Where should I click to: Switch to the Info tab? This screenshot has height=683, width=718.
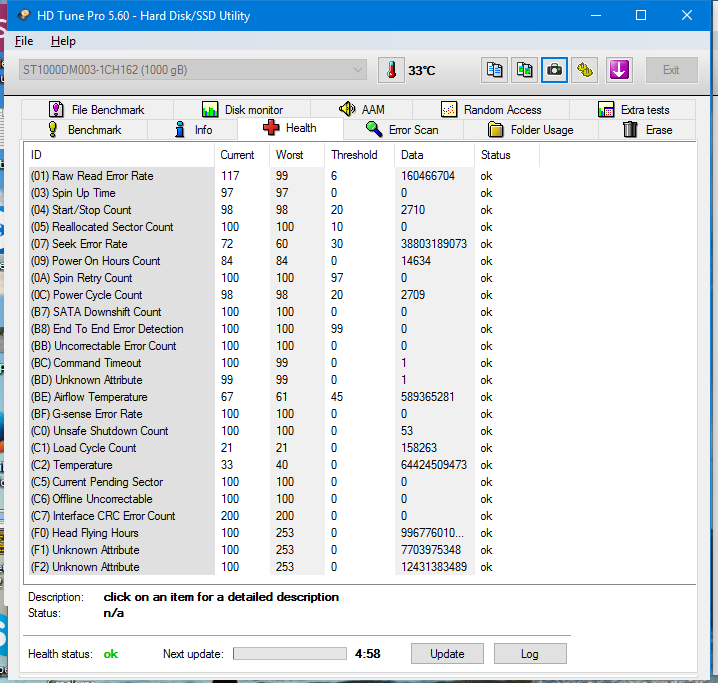point(193,130)
